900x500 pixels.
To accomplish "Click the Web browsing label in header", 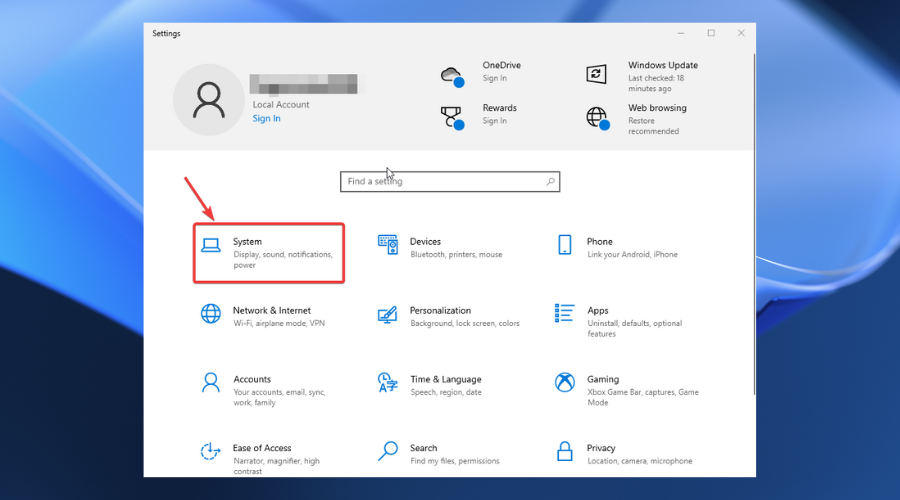I will (x=657, y=108).
